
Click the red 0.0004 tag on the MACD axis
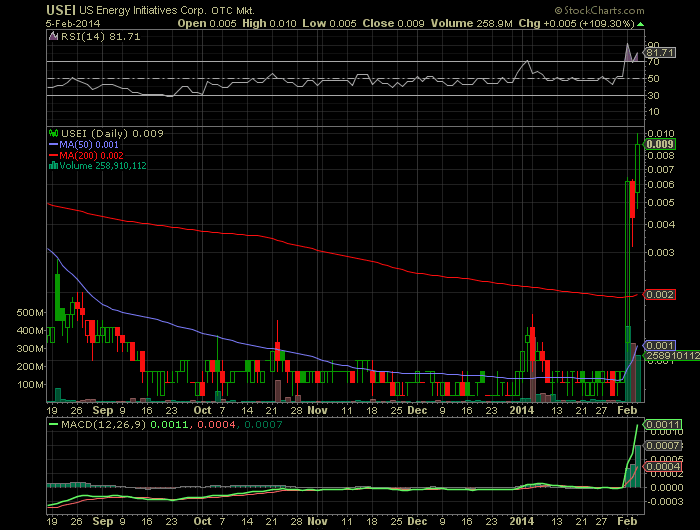pyautogui.click(x=662, y=467)
